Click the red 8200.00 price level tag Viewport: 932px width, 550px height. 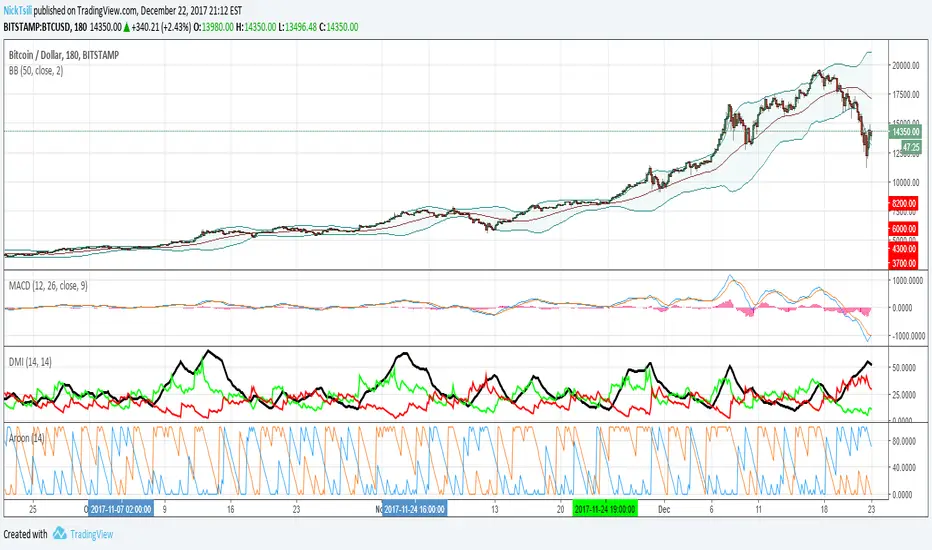pyautogui.click(x=903, y=203)
